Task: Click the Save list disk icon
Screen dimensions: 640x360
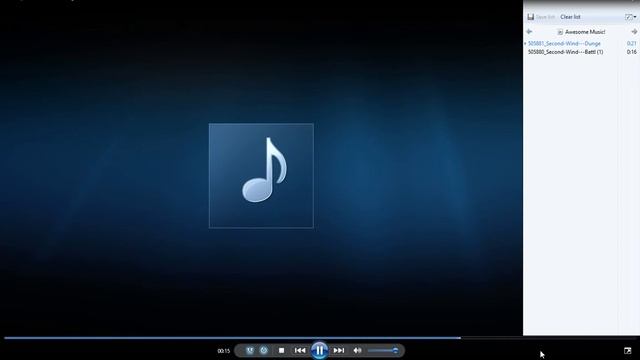Action: (531, 17)
